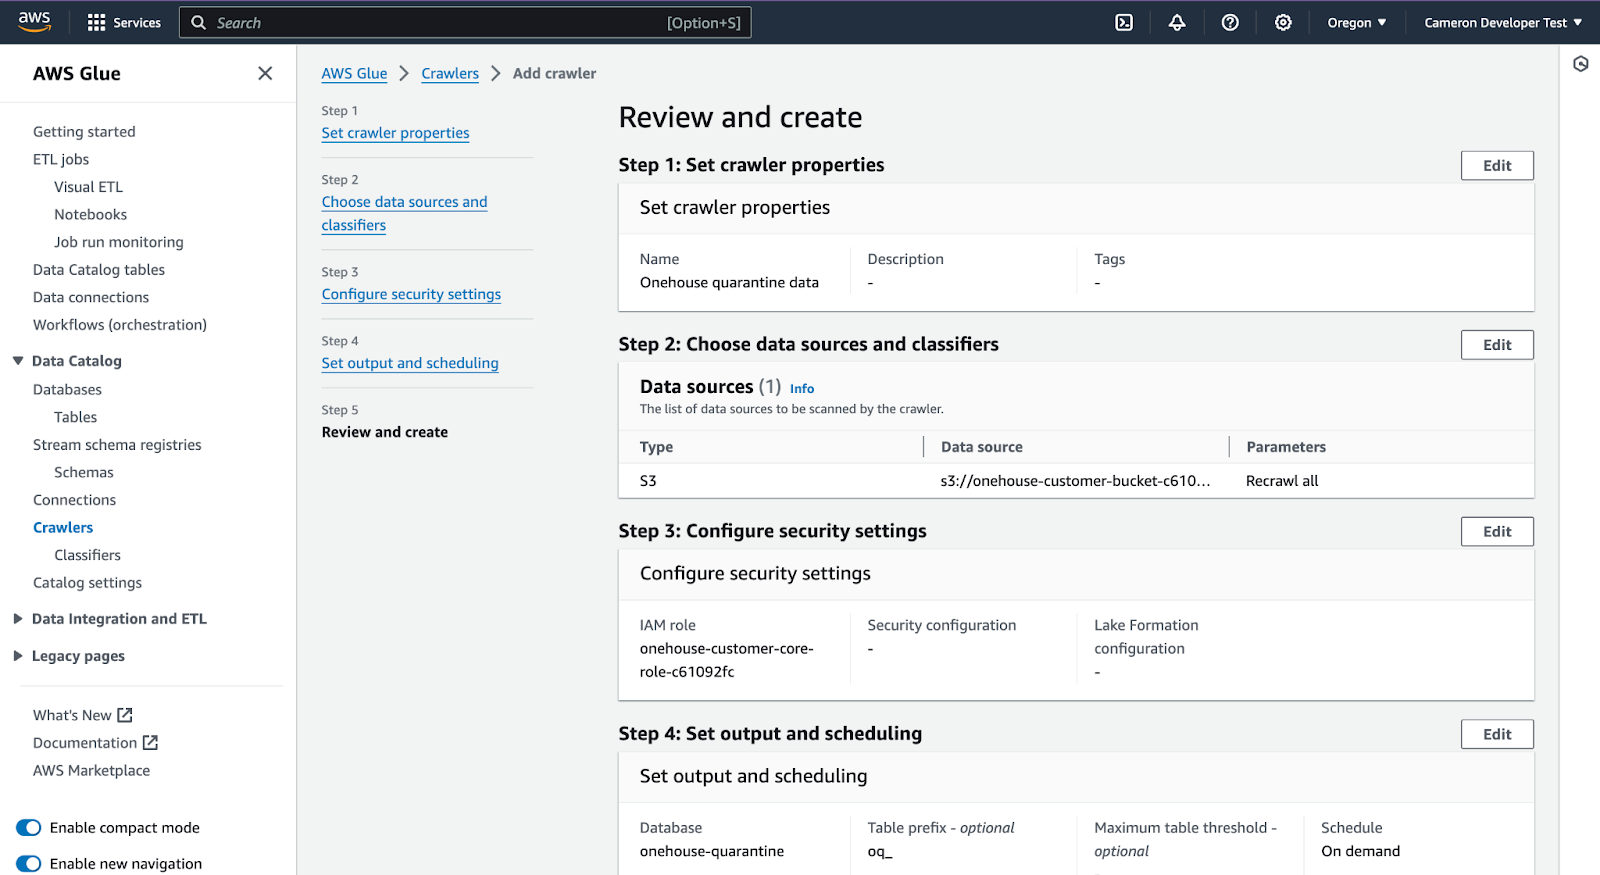Open the Data sources Info link
This screenshot has width=1600, height=875.
802,389
